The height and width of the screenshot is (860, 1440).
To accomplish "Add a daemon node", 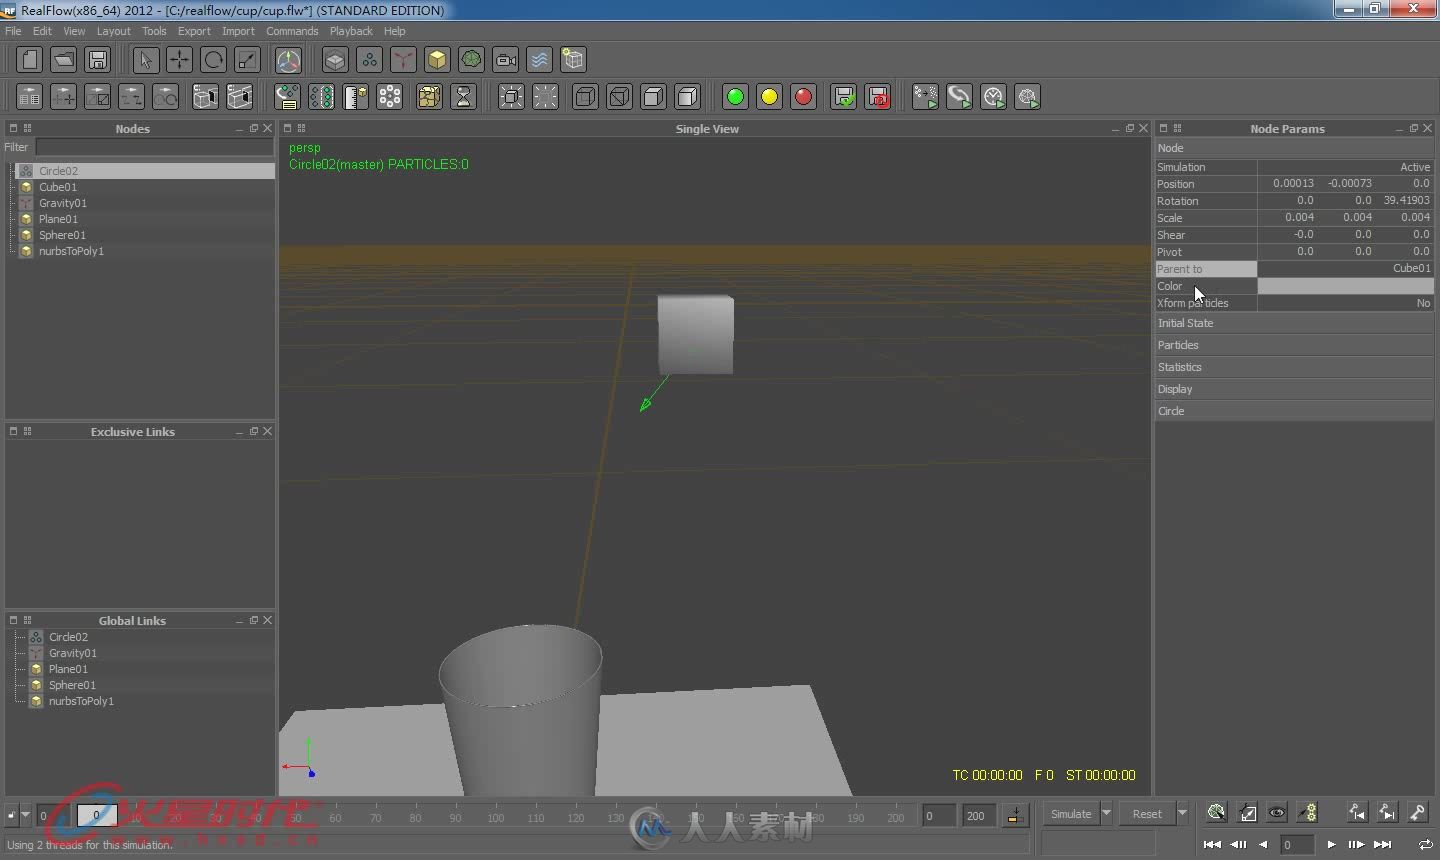I will [403, 60].
